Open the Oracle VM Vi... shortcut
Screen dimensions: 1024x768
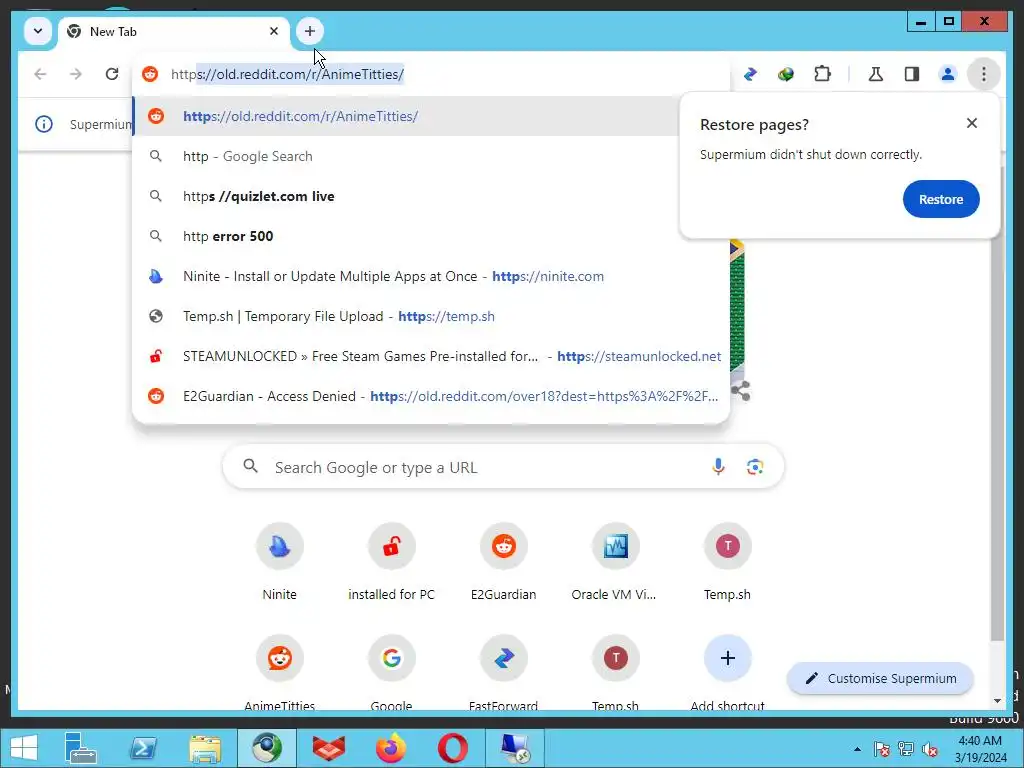(x=615, y=563)
